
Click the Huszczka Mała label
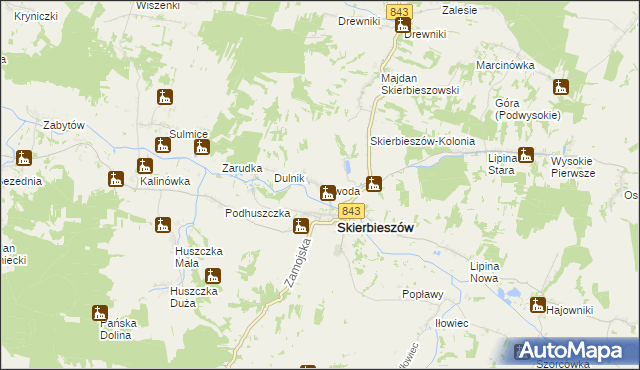click(199, 257)
